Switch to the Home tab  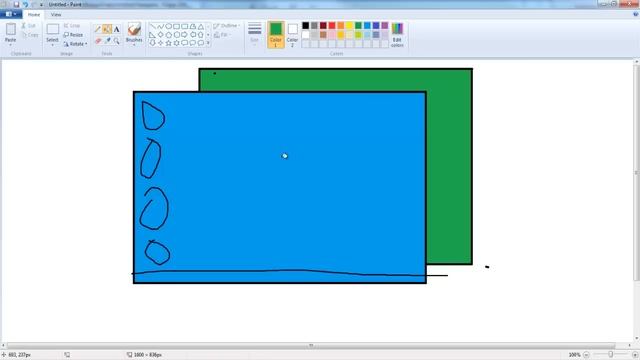click(x=34, y=14)
